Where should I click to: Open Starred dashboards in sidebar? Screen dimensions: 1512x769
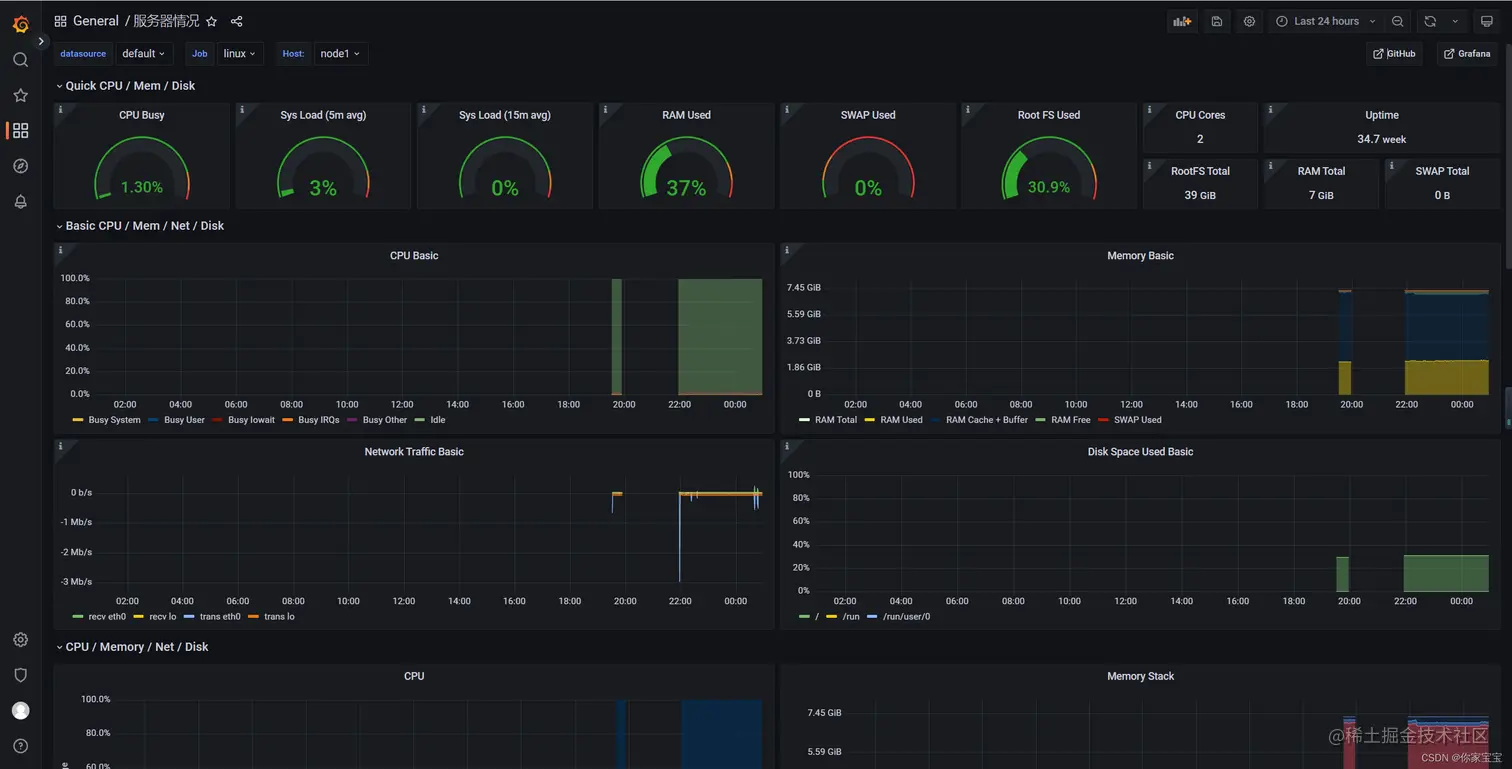20,95
